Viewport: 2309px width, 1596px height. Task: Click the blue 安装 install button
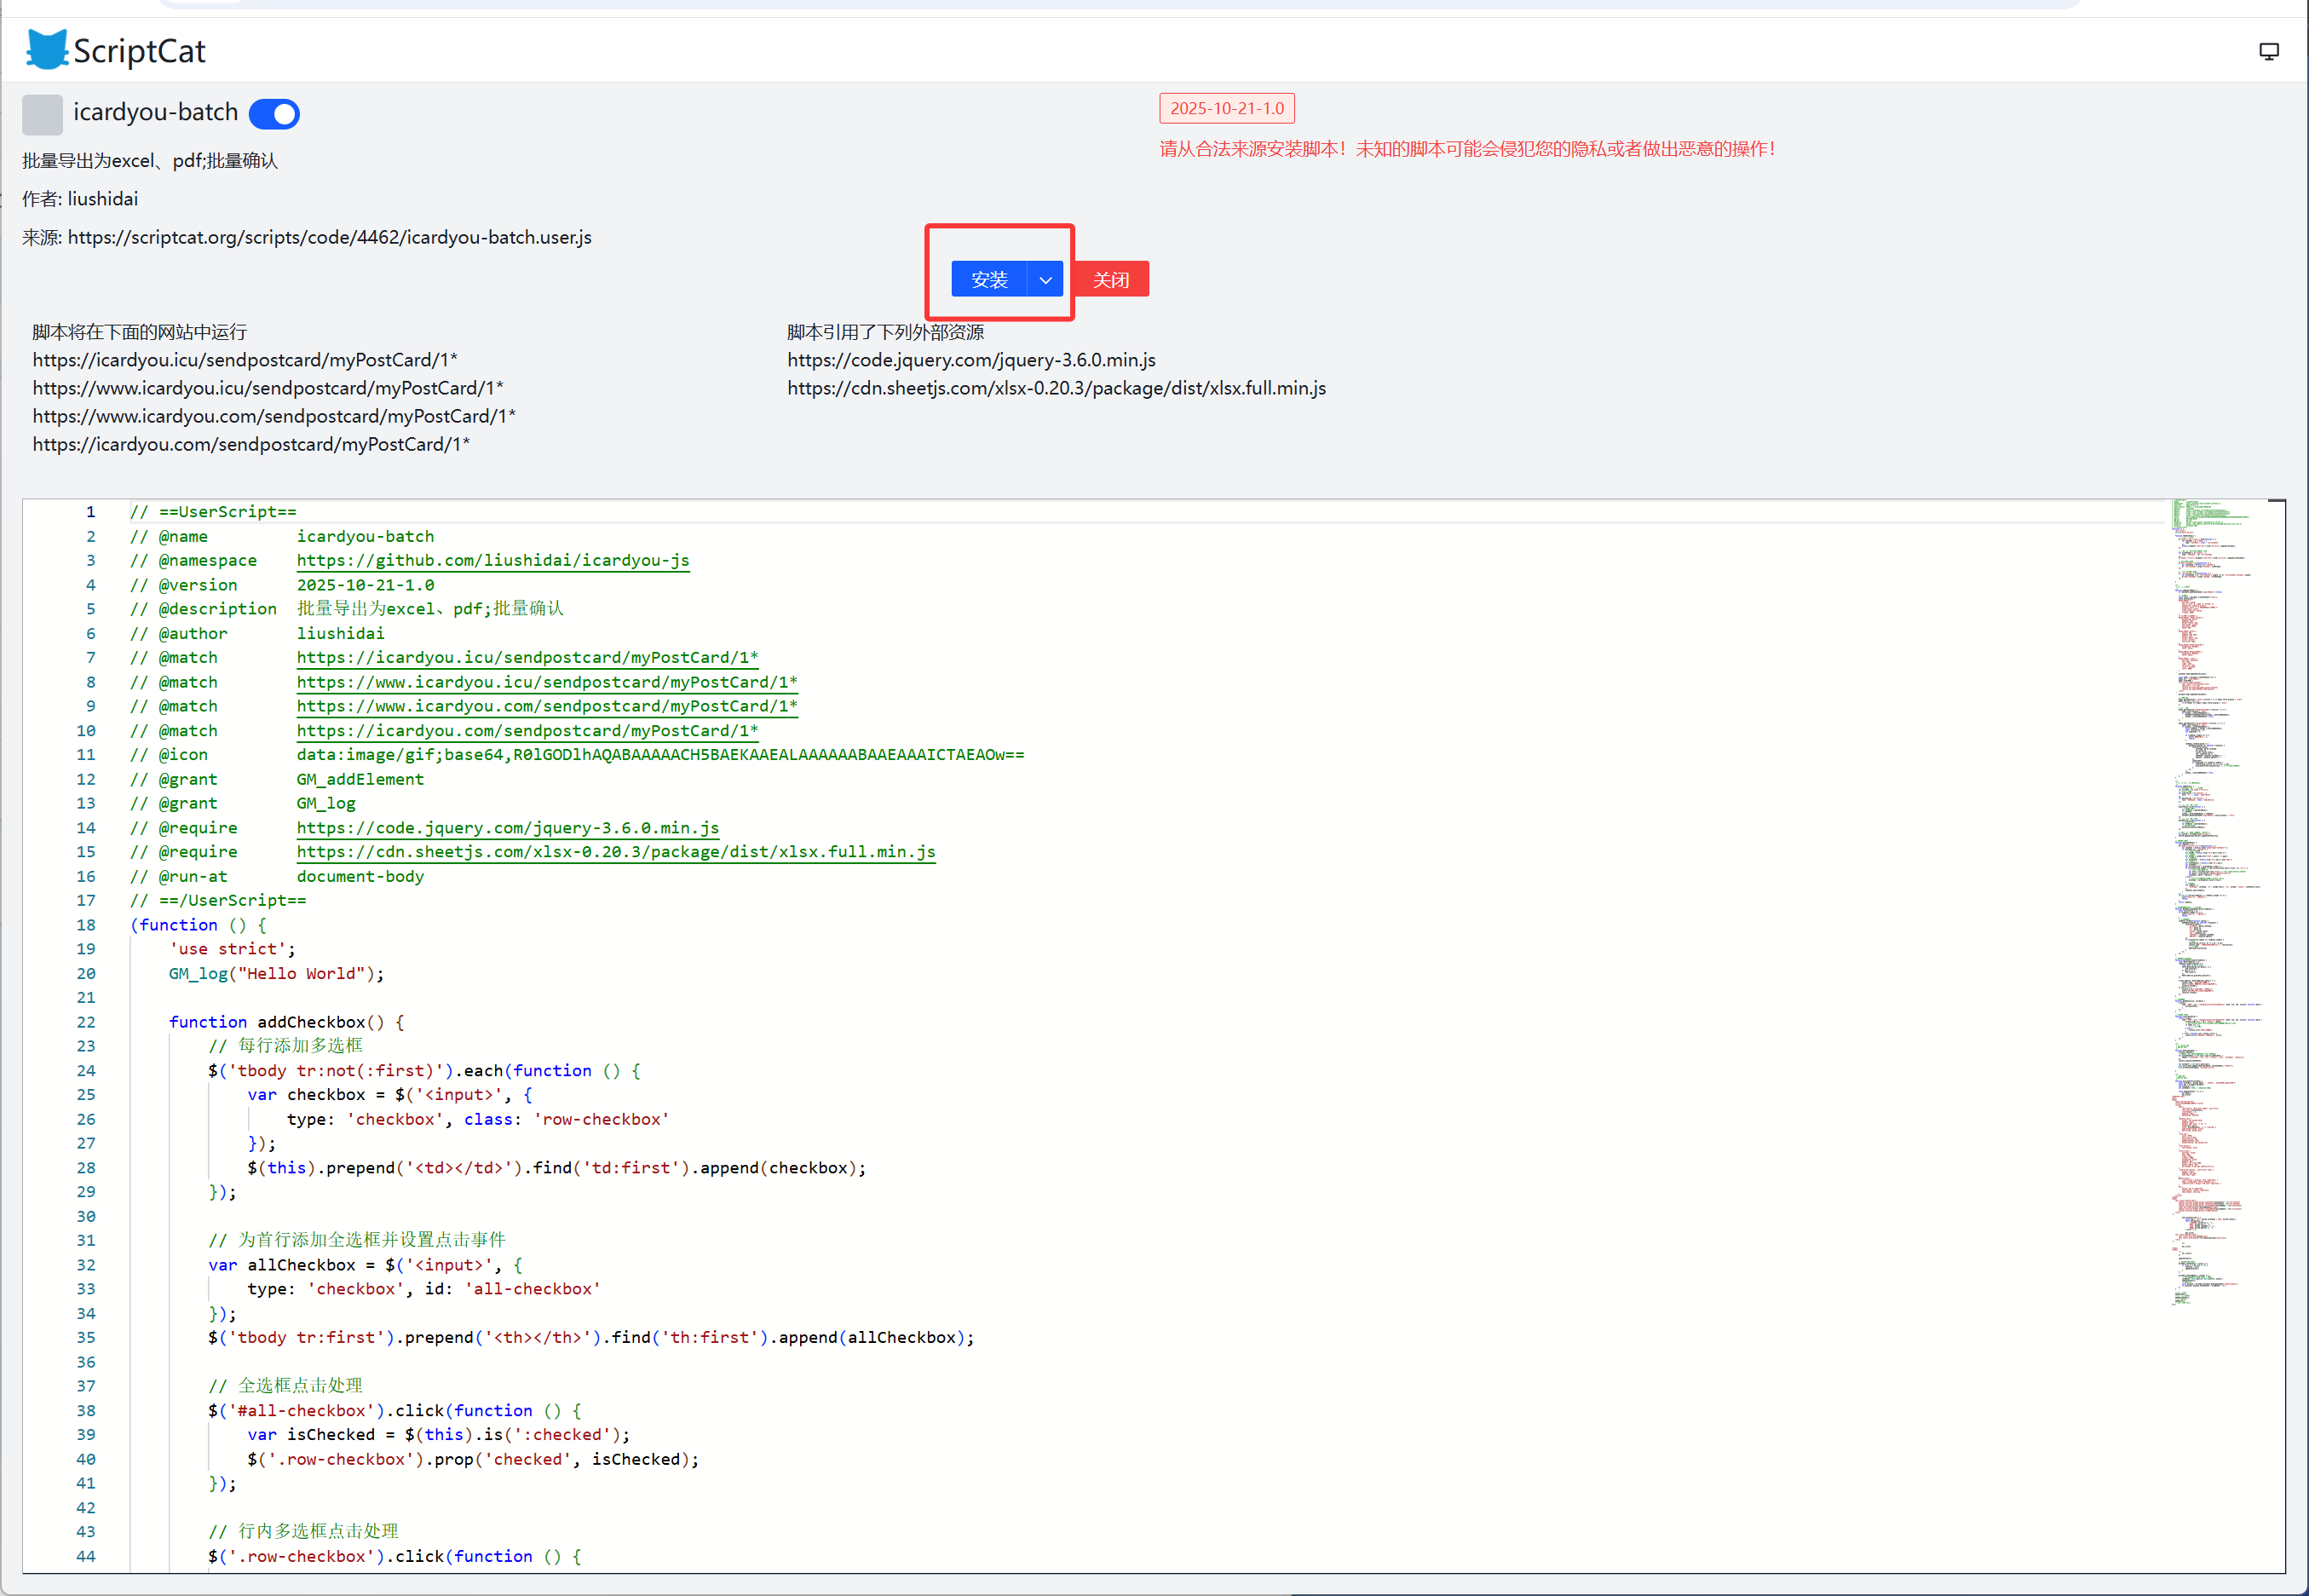[989, 280]
